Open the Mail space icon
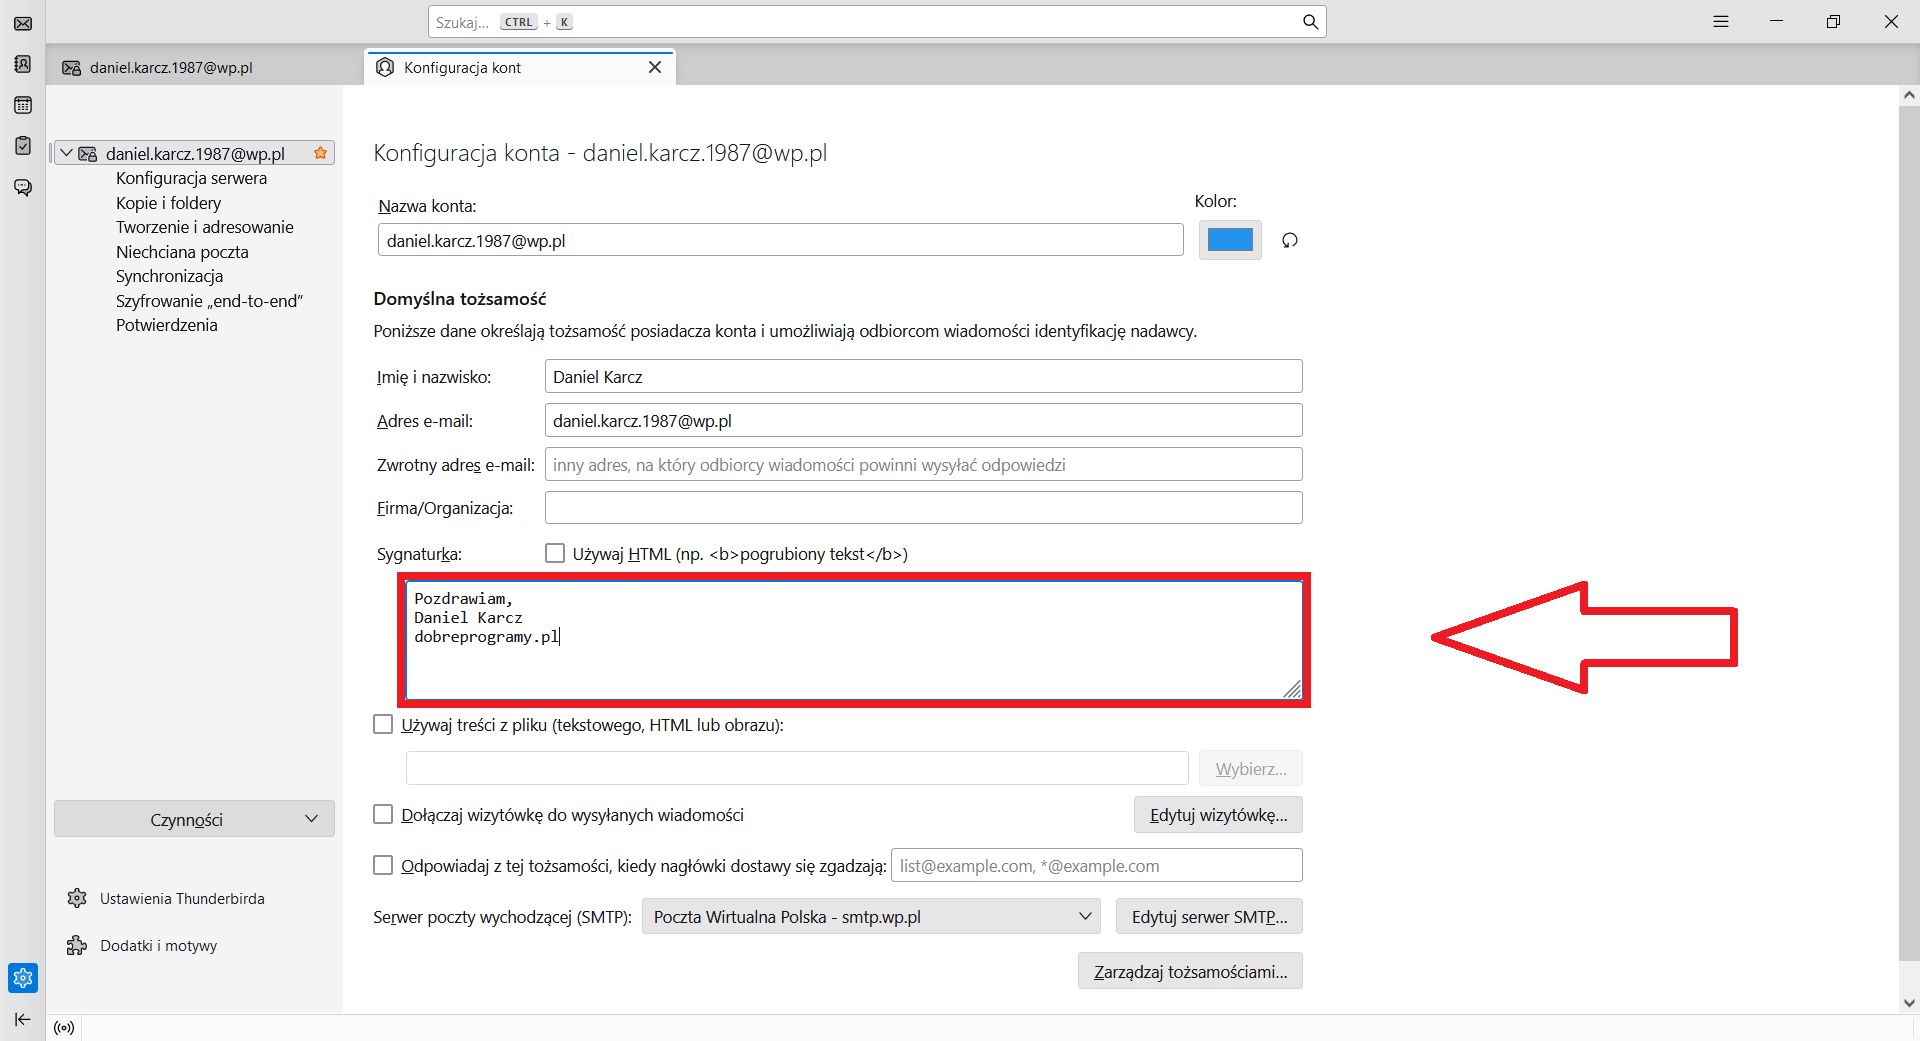The height and width of the screenshot is (1041, 1920). tap(23, 23)
